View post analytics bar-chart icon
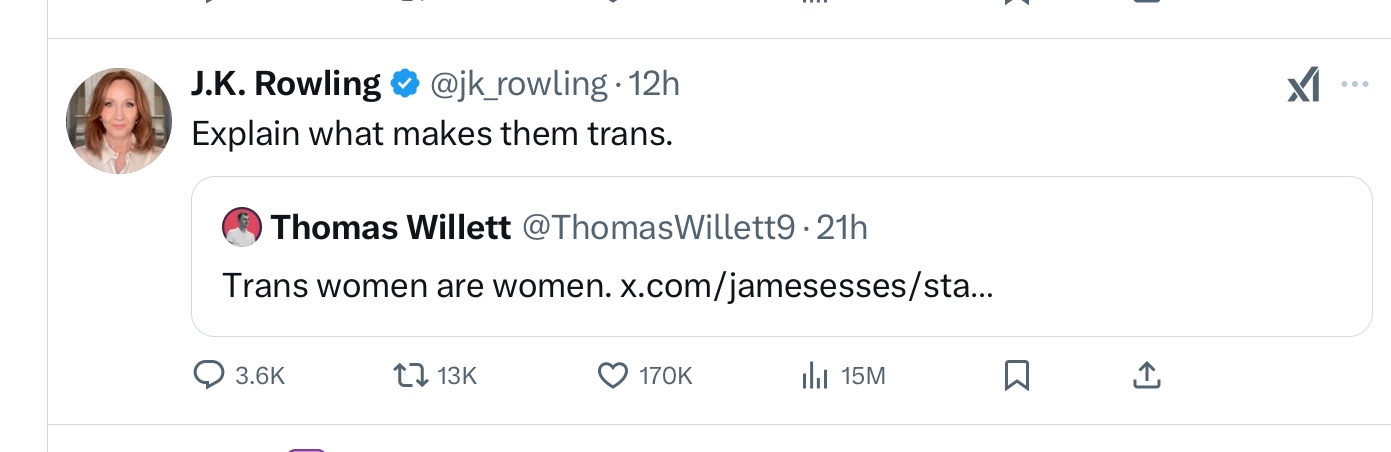 coord(815,375)
